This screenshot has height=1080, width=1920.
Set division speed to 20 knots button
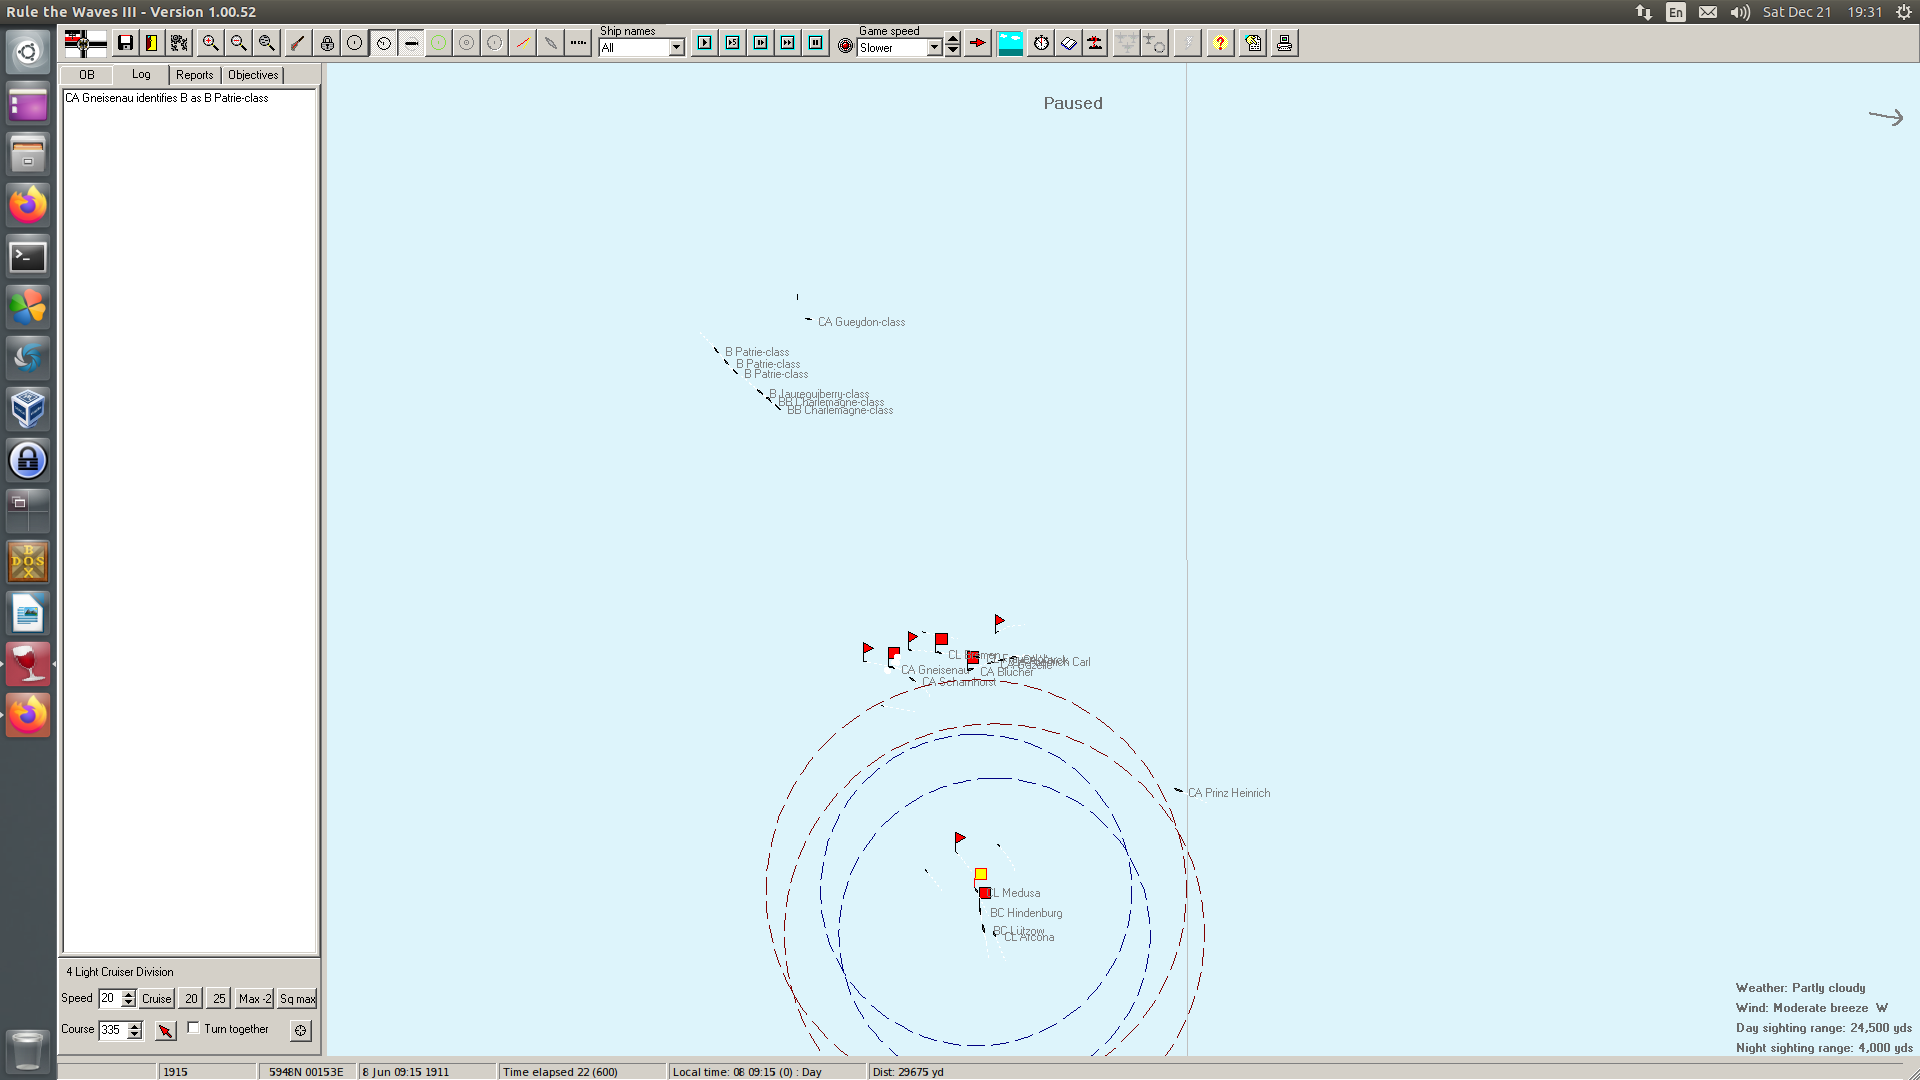191,998
